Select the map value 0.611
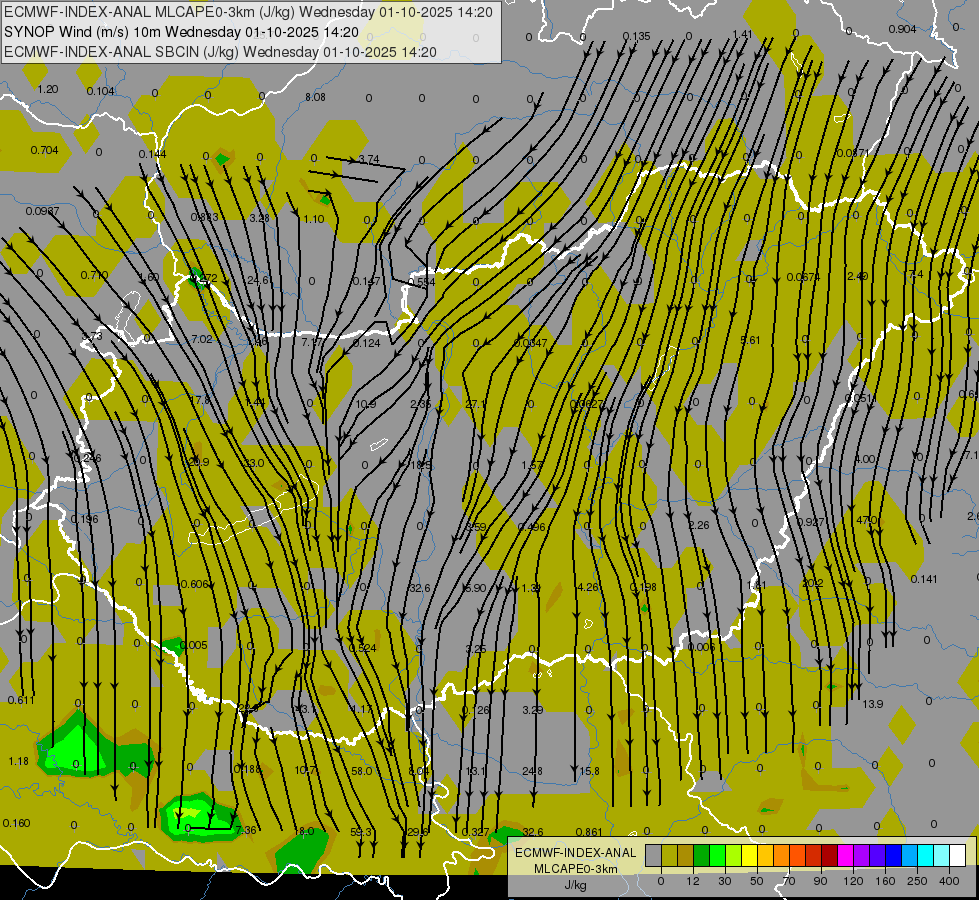979x900 pixels. pyautogui.click(x=21, y=700)
